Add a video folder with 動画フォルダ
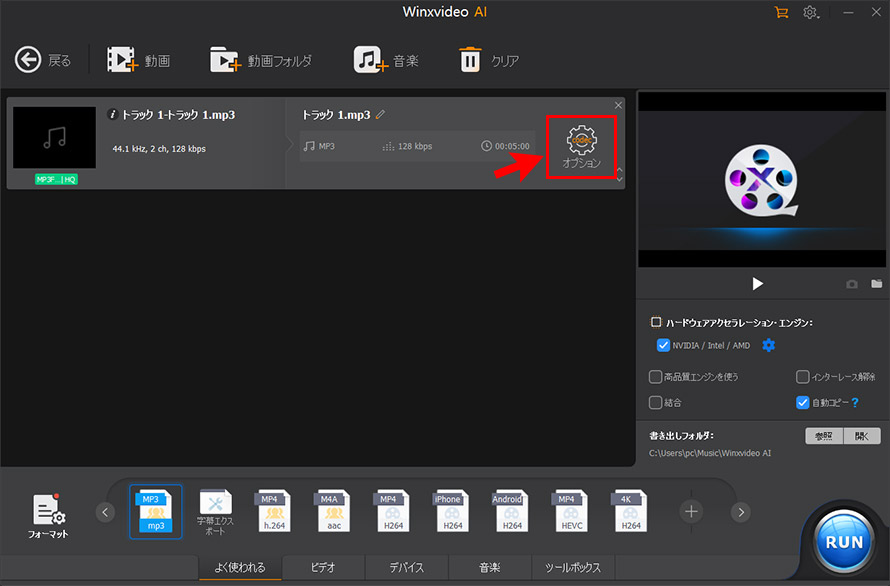The width and height of the screenshot is (890, 586). point(261,60)
